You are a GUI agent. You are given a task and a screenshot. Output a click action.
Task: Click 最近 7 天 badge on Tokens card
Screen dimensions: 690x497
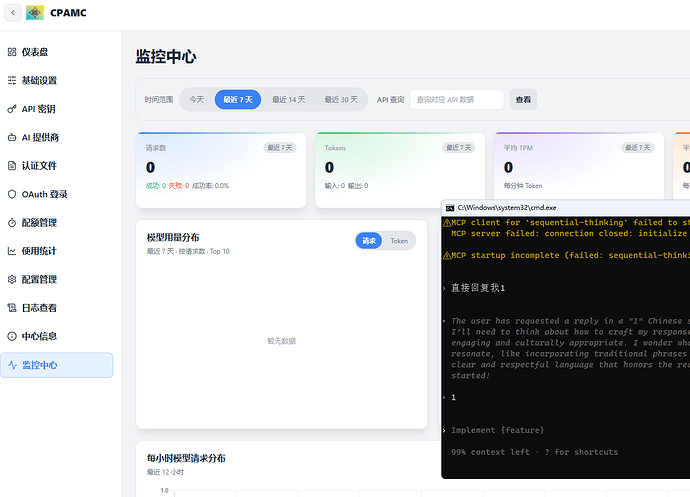[459, 147]
